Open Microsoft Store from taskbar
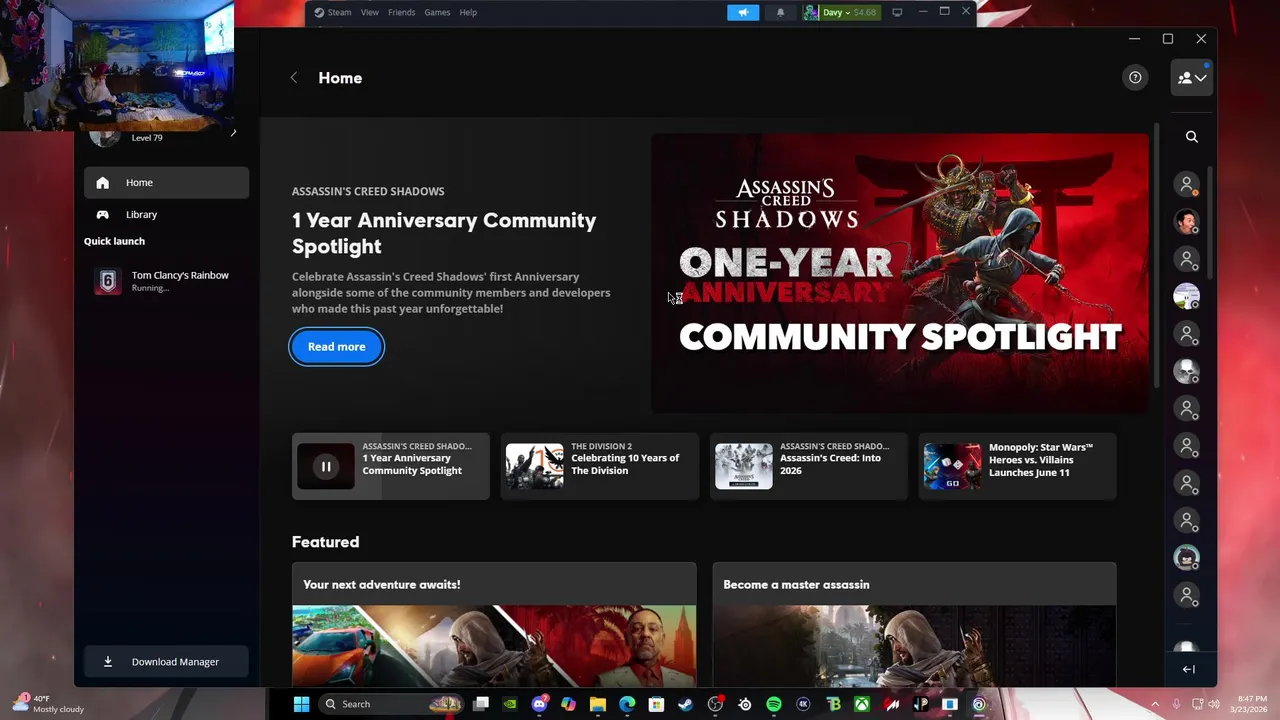 [x=656, y=704]
